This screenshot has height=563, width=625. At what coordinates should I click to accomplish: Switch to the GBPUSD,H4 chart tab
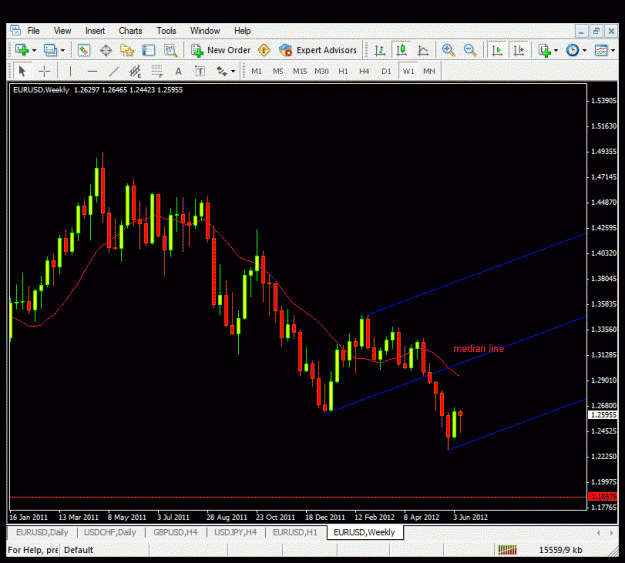tap(175, 532)
